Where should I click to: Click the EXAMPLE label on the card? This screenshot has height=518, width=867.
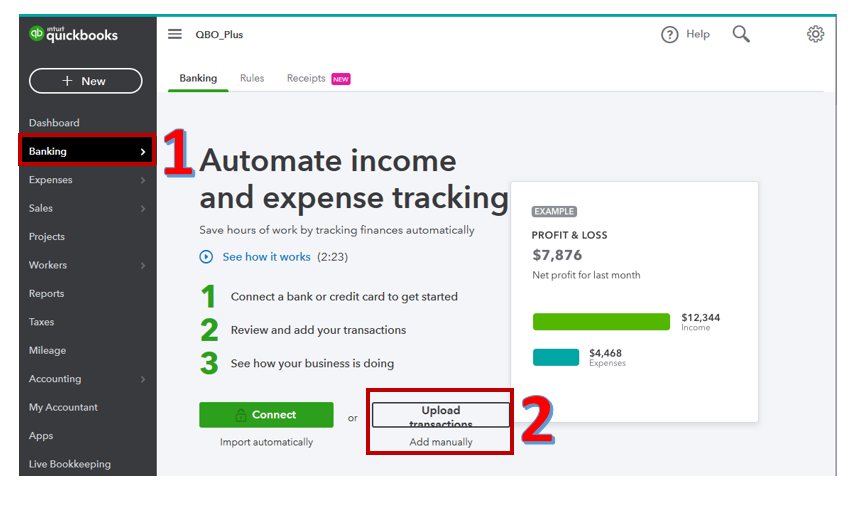554,211
